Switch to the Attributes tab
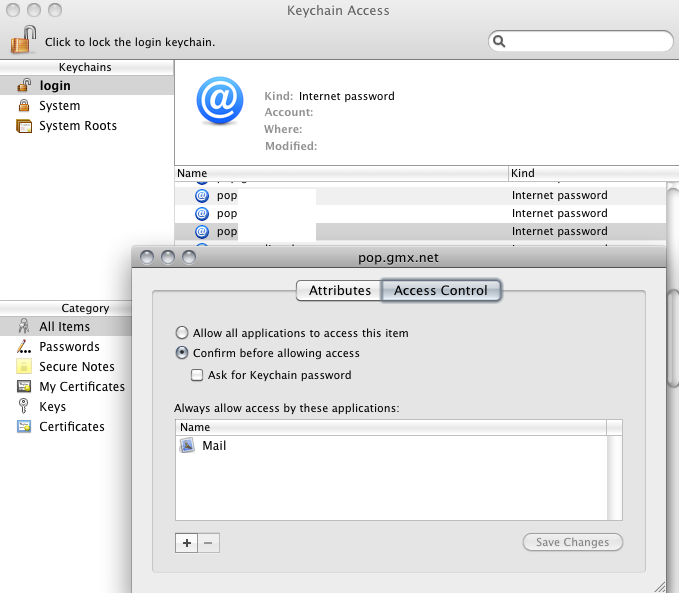This screenshot has width=679, height=593. pyautogui.click(x=339, y=290)
